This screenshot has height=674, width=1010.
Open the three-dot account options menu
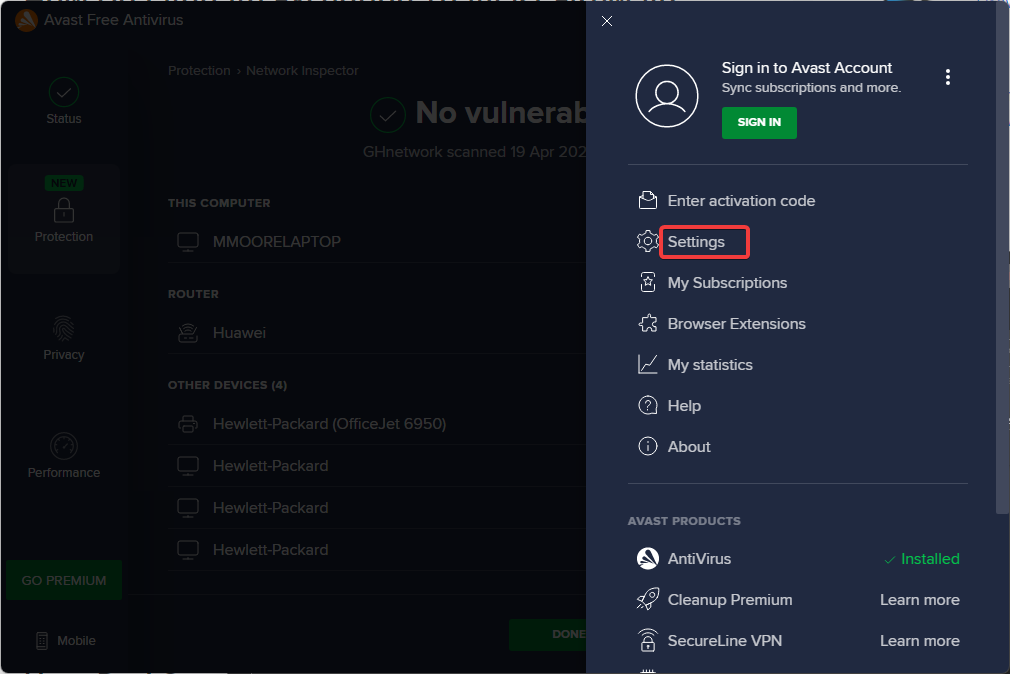(x=948, y=77)
